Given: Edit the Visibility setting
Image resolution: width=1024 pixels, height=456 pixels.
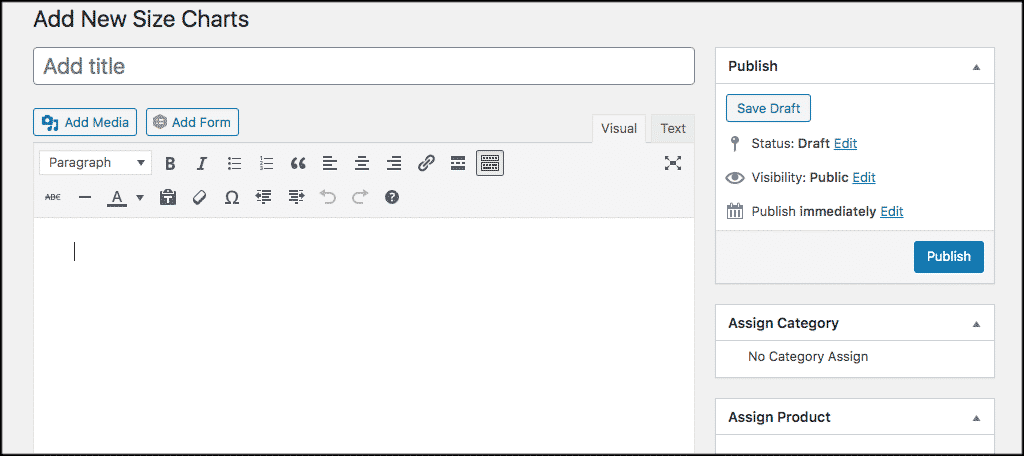Looking at the screenshot, I should 863,177.
